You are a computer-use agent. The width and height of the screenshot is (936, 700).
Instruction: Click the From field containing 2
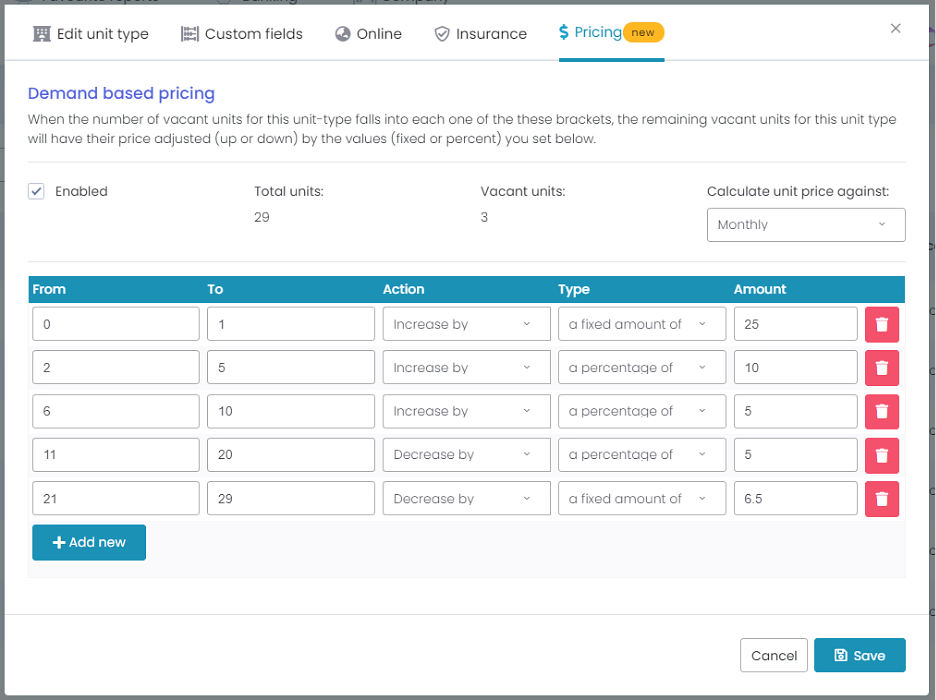116,368
